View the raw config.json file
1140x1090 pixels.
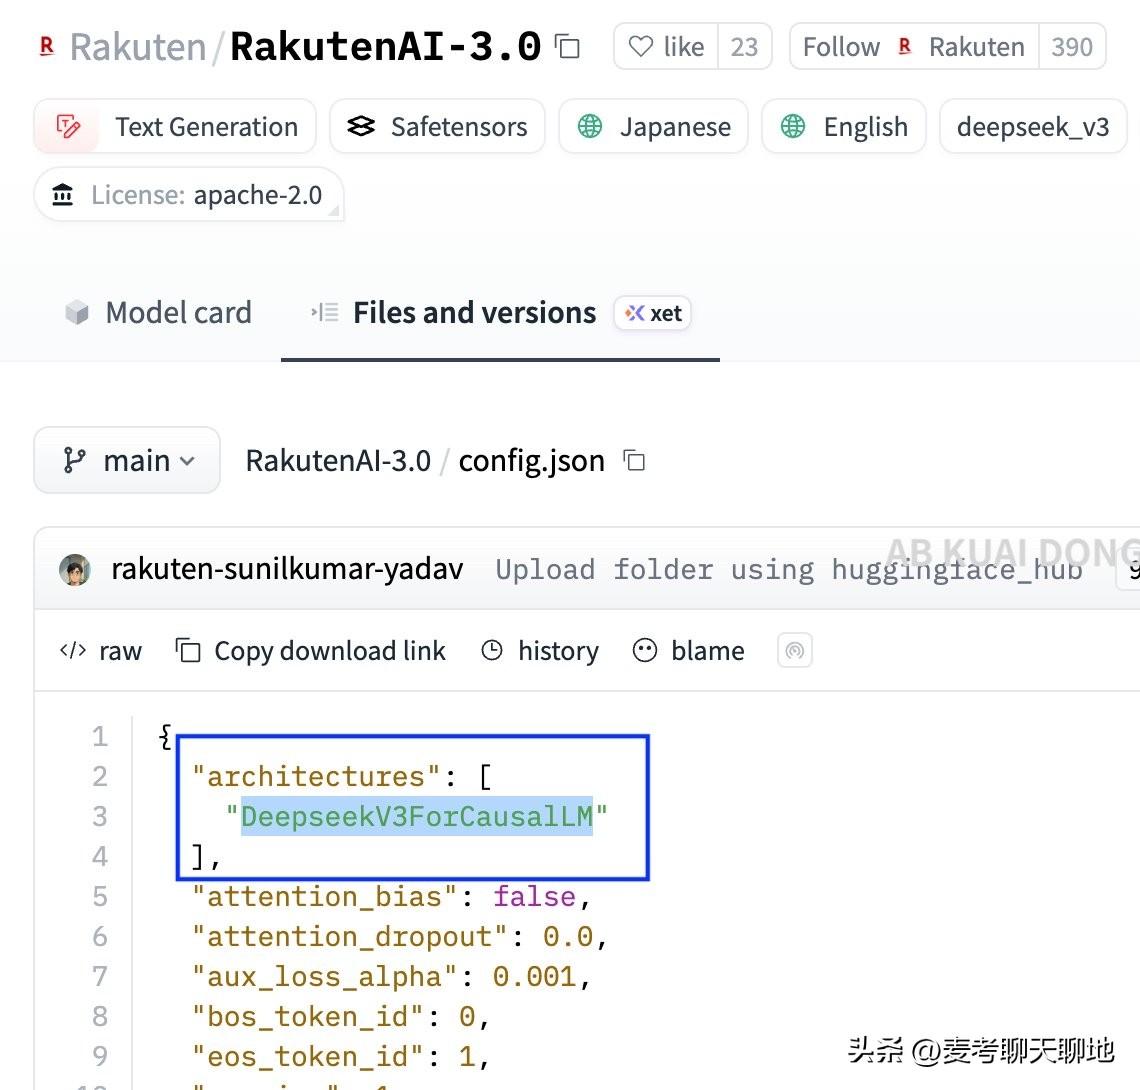click(101, 651)
